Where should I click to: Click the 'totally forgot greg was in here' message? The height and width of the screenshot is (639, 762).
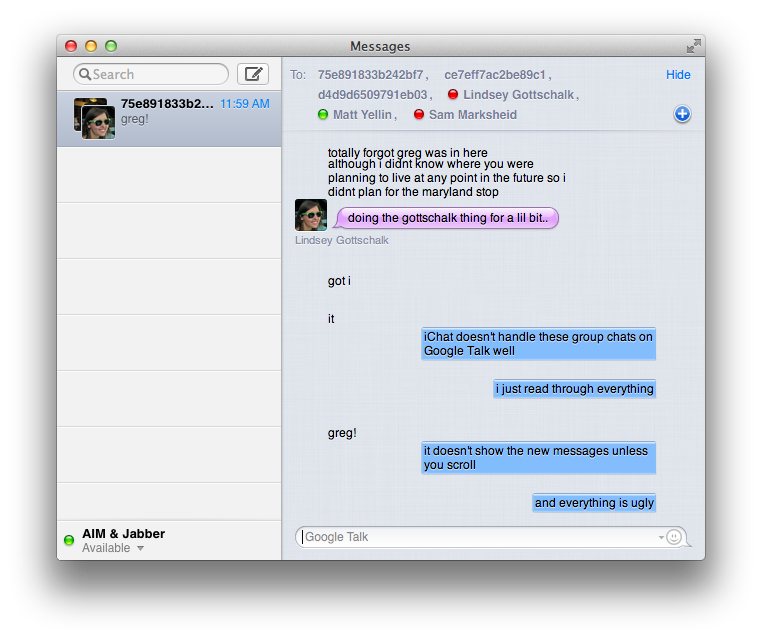click(407, 153)
